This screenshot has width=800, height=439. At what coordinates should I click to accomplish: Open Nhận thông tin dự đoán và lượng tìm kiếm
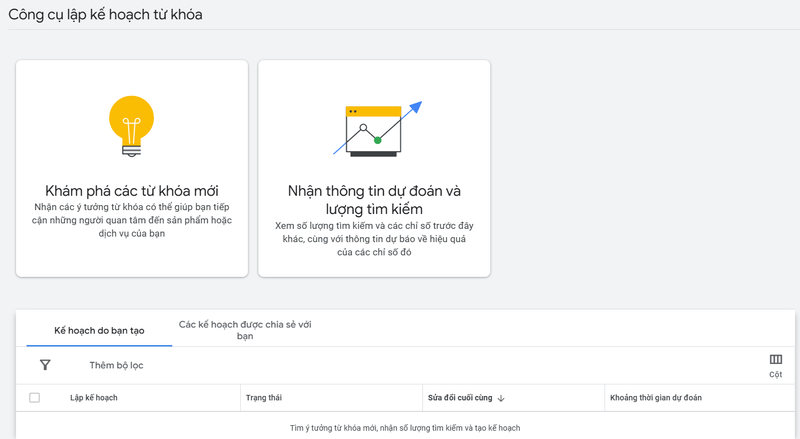[374, 168]
